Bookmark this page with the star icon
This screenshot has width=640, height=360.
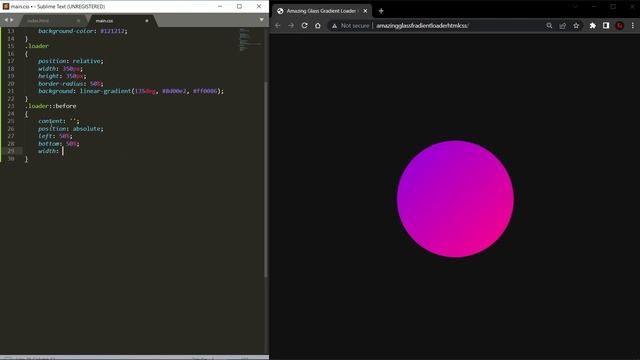[576, 26]
